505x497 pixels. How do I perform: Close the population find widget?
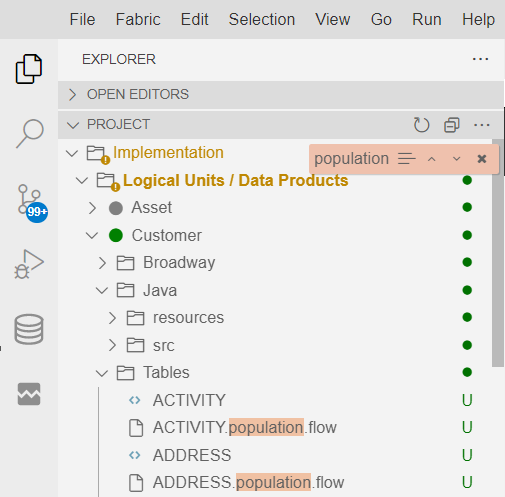tap(482, 159)
